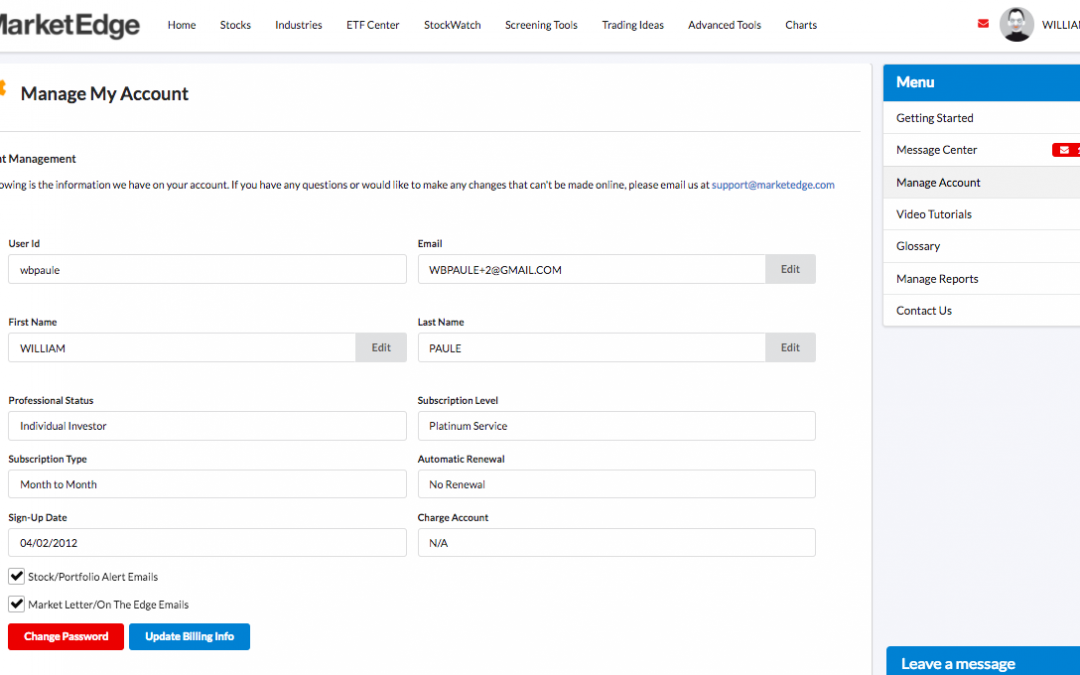Open Manage Reports in side menu
The width and height of the screenshot is (1080, 675).
point(982,279)
